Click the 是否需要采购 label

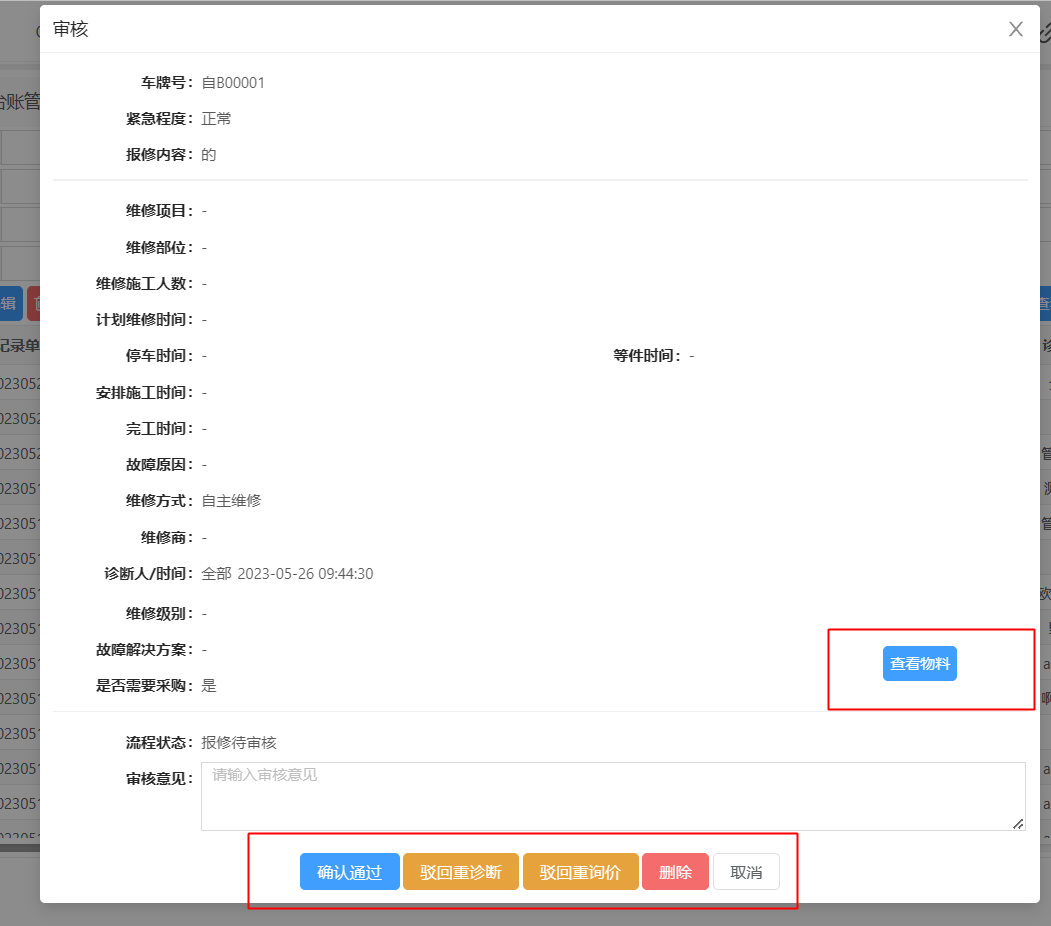click(145, 686)
